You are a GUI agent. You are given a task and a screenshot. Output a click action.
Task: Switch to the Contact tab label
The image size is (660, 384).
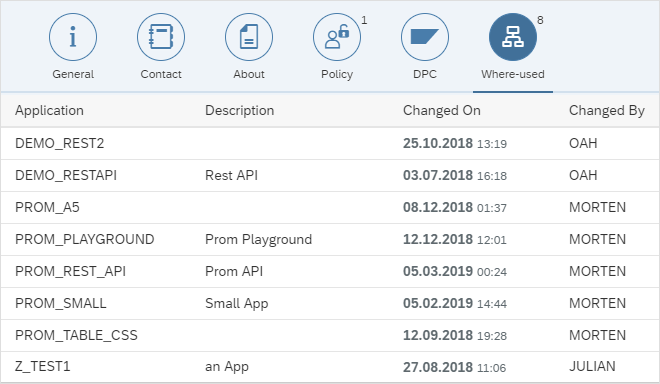[161, 74]
